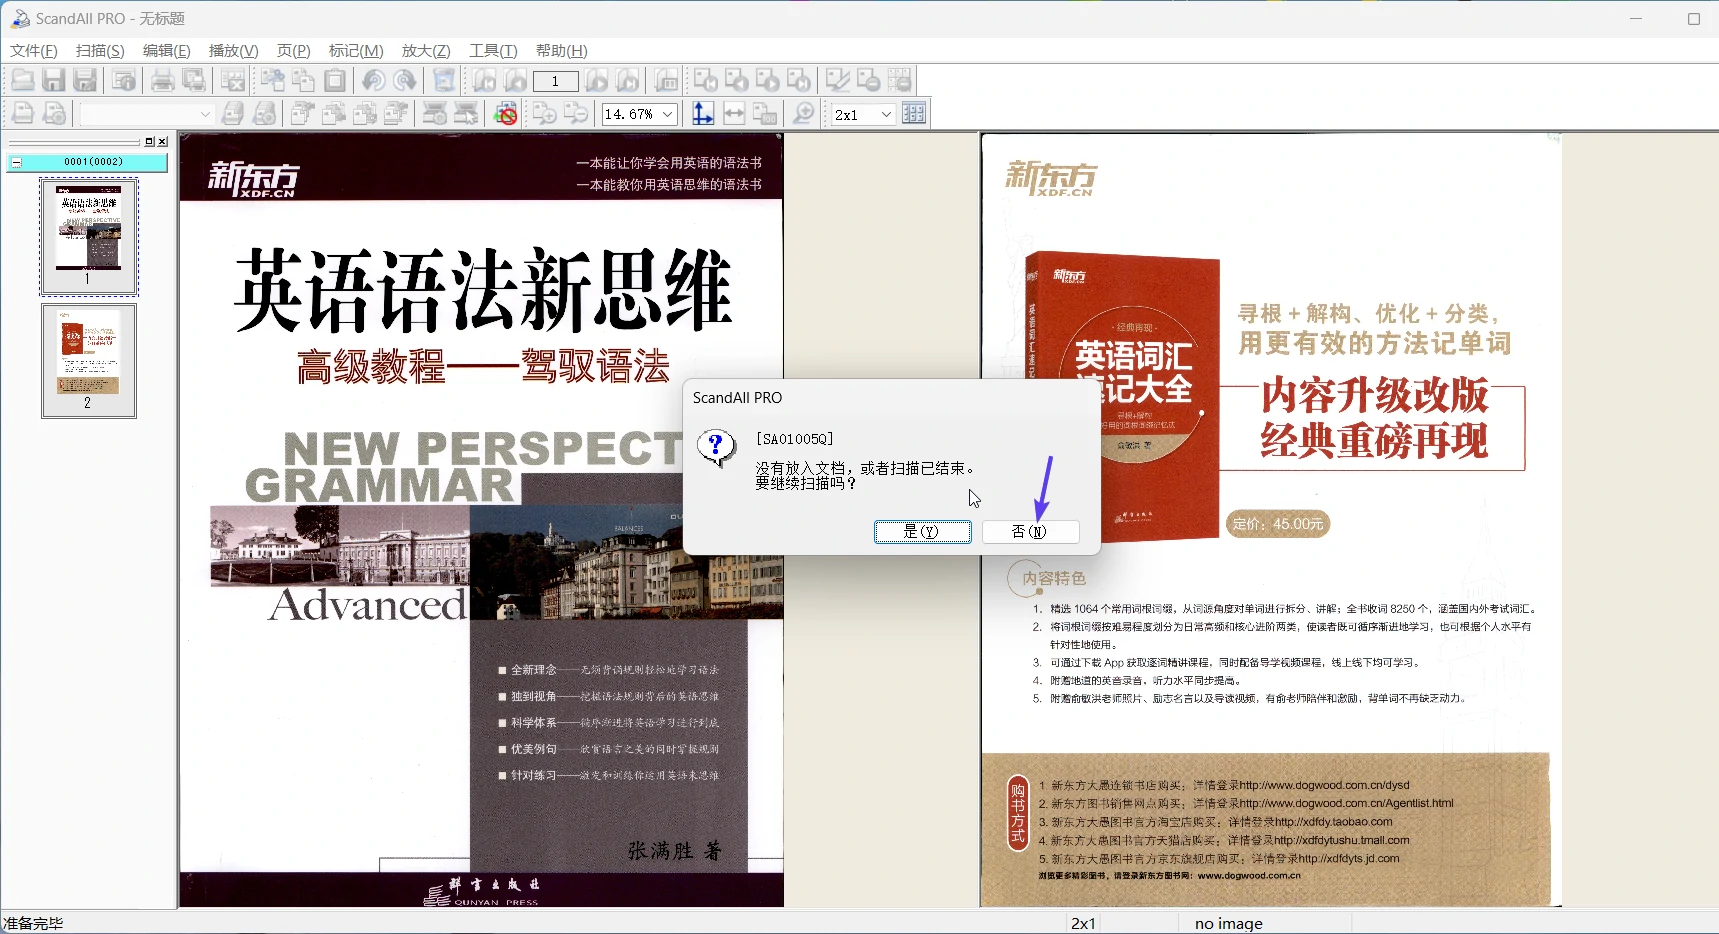Click the batch scan settings icon
The height and width of the screenshot is (934, 1719).
coord(264,114)
